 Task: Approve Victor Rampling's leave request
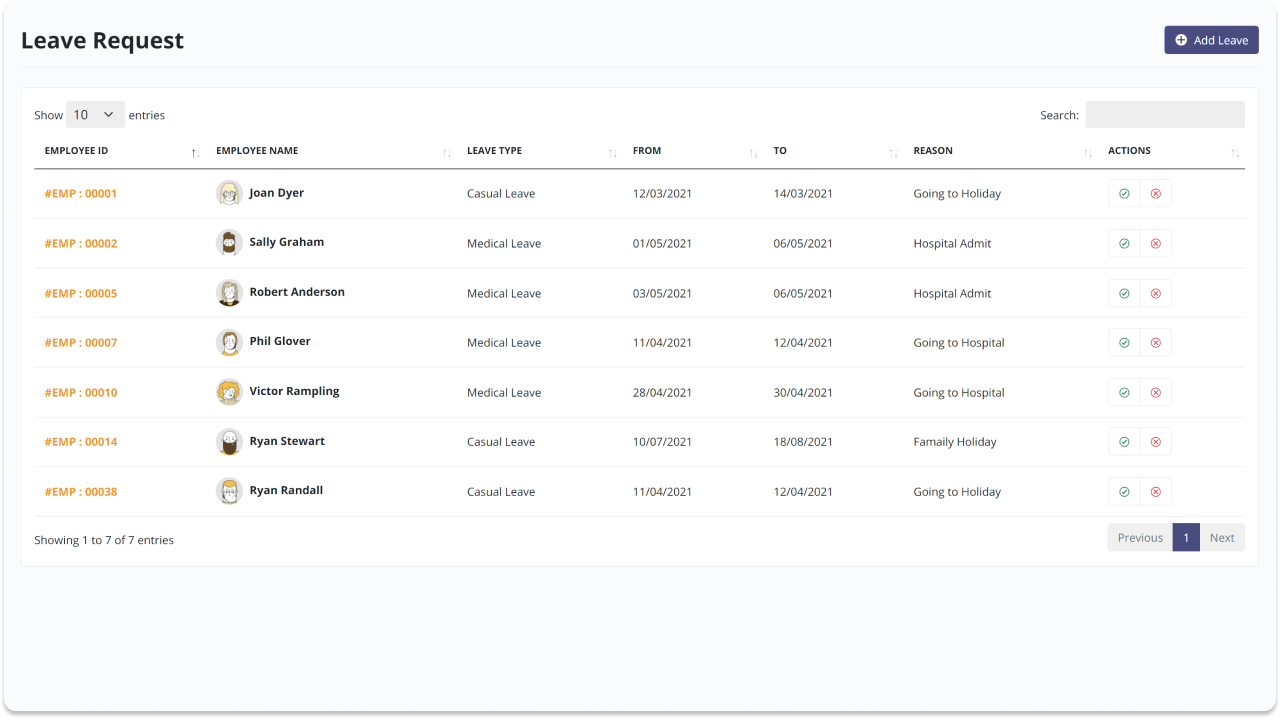click(x=1123, y=391)
